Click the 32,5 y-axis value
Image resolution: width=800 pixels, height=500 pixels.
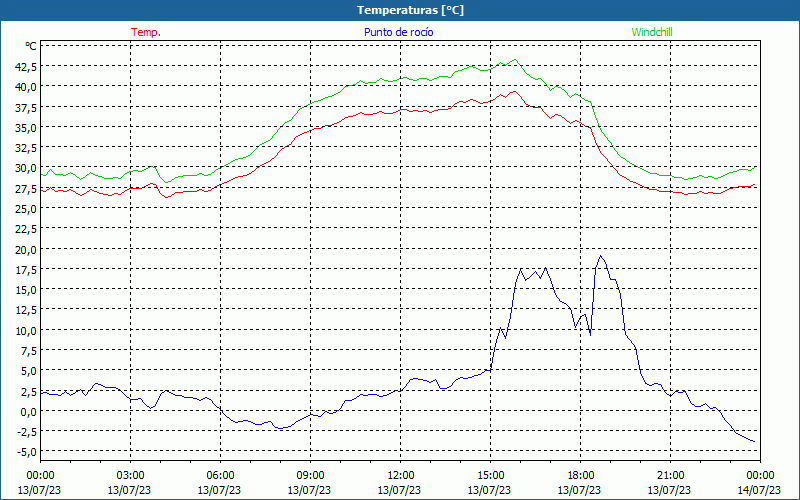pyautogui.click(x=26, y=147)
